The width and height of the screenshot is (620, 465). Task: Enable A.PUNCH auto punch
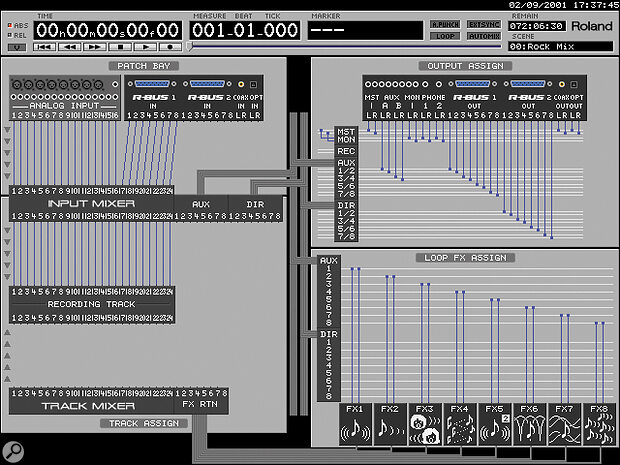[x=445, y=23]
